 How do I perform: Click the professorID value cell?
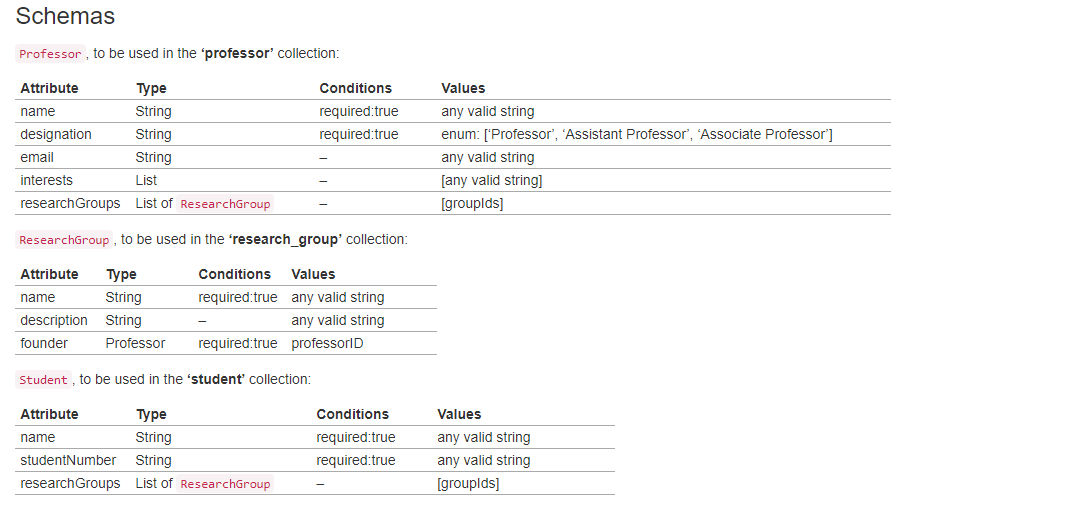(x=327, y=343)
